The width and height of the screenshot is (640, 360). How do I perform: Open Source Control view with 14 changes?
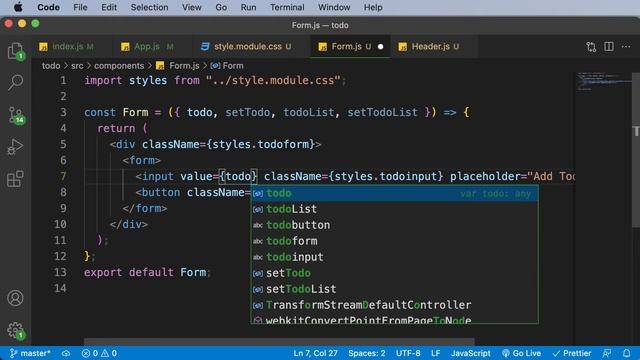coord(16,115)
